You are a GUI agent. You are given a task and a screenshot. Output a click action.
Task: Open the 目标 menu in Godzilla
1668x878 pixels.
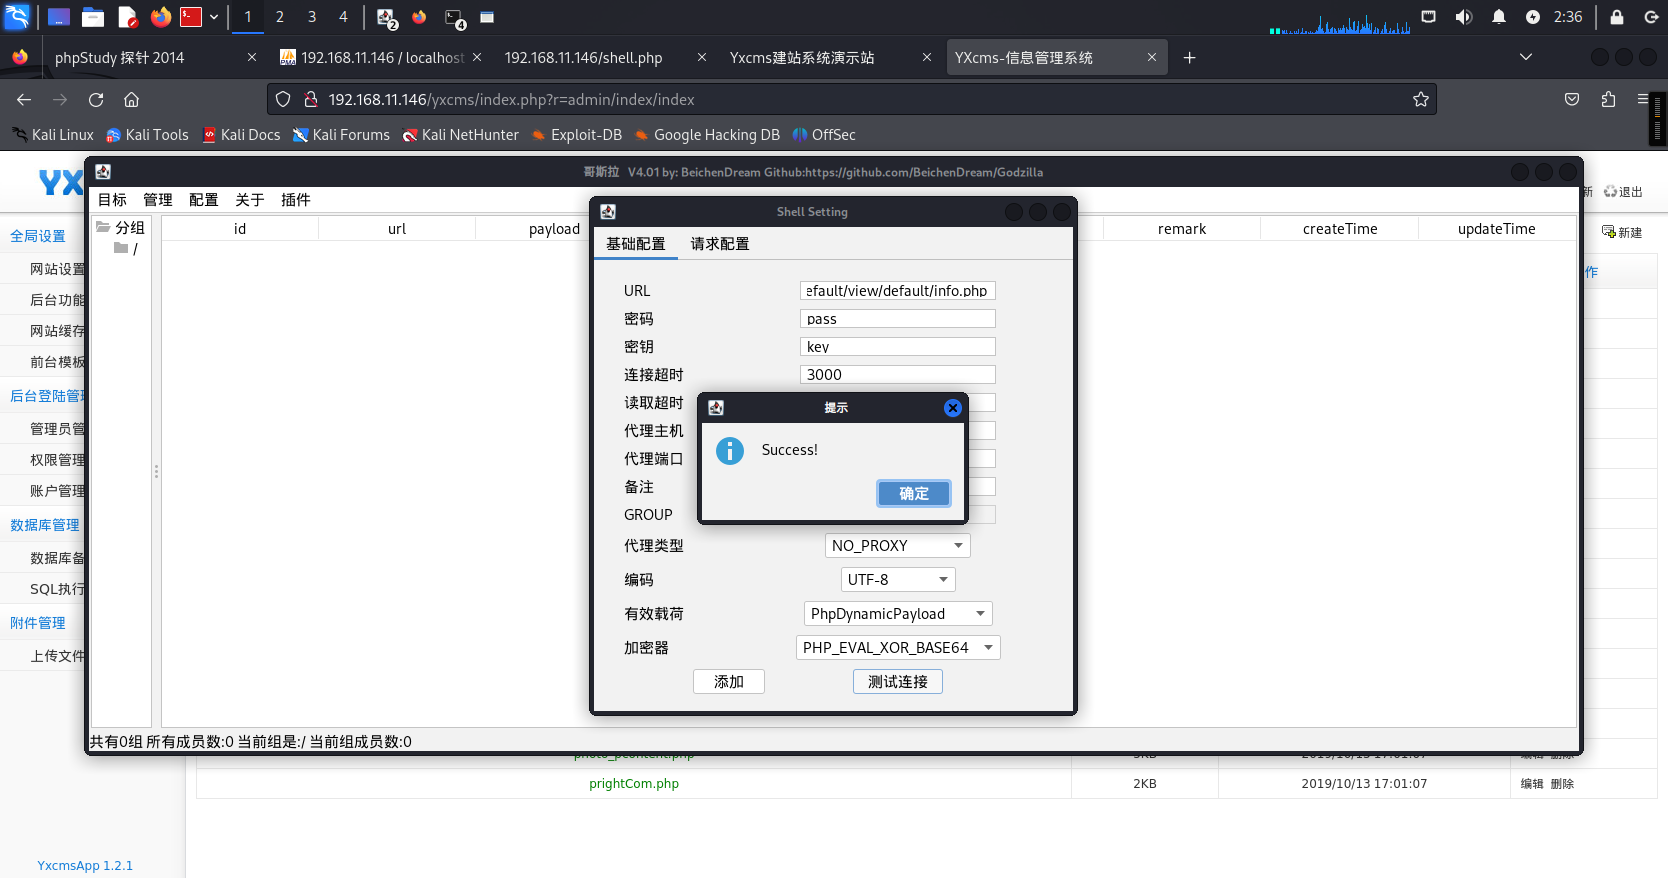[x=112, y=200]
